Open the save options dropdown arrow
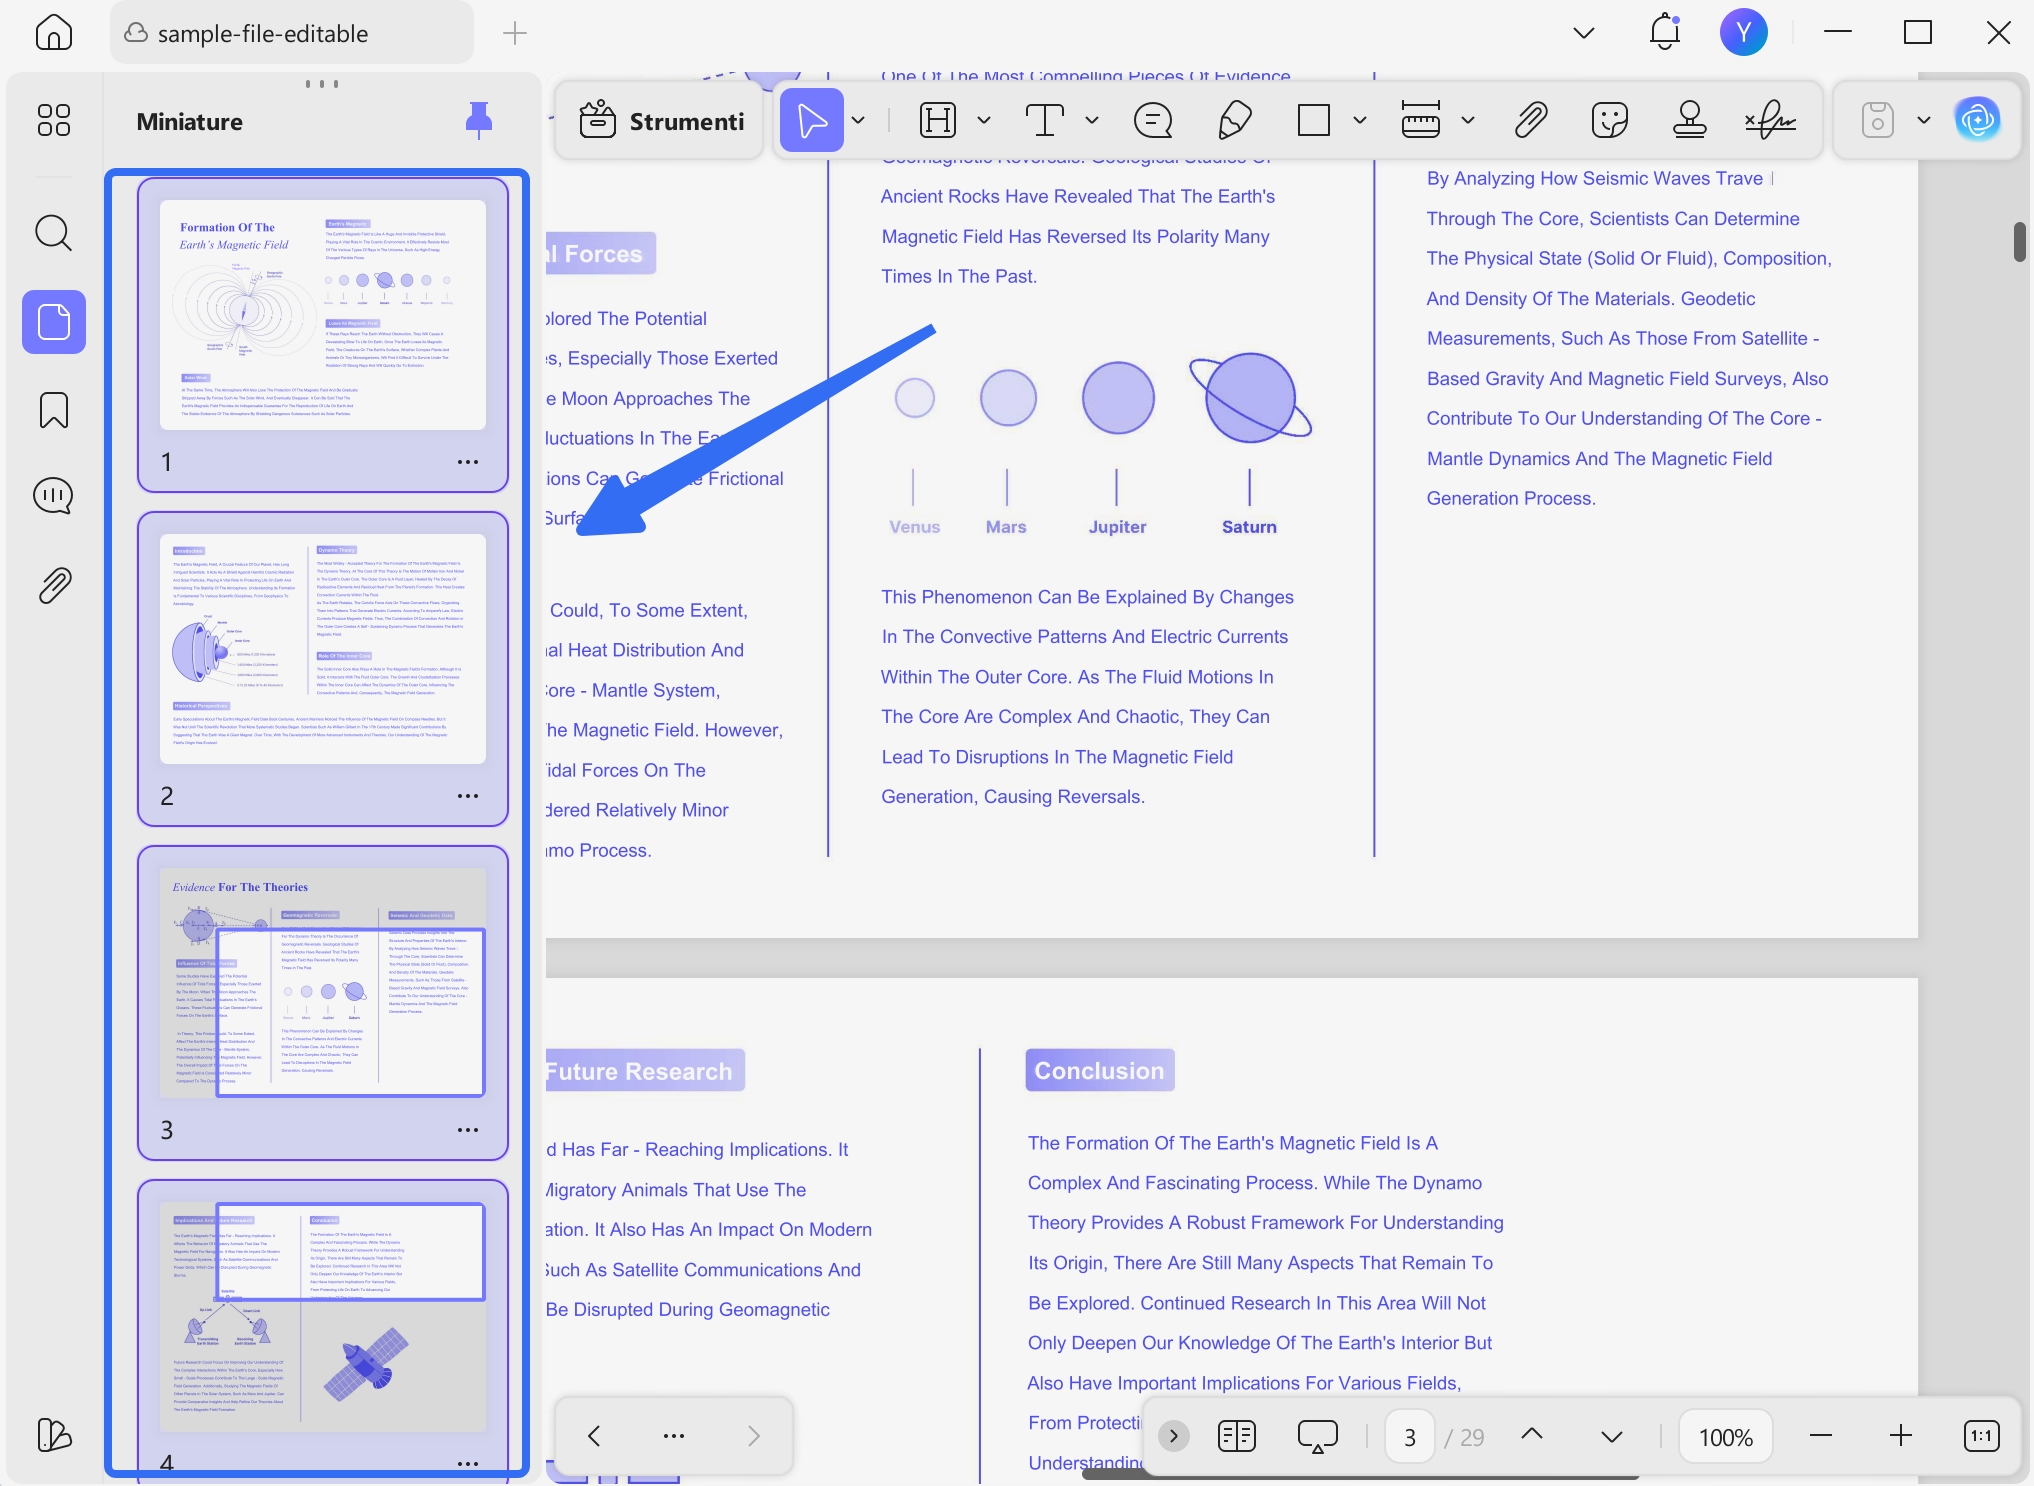 (1924, 121)
